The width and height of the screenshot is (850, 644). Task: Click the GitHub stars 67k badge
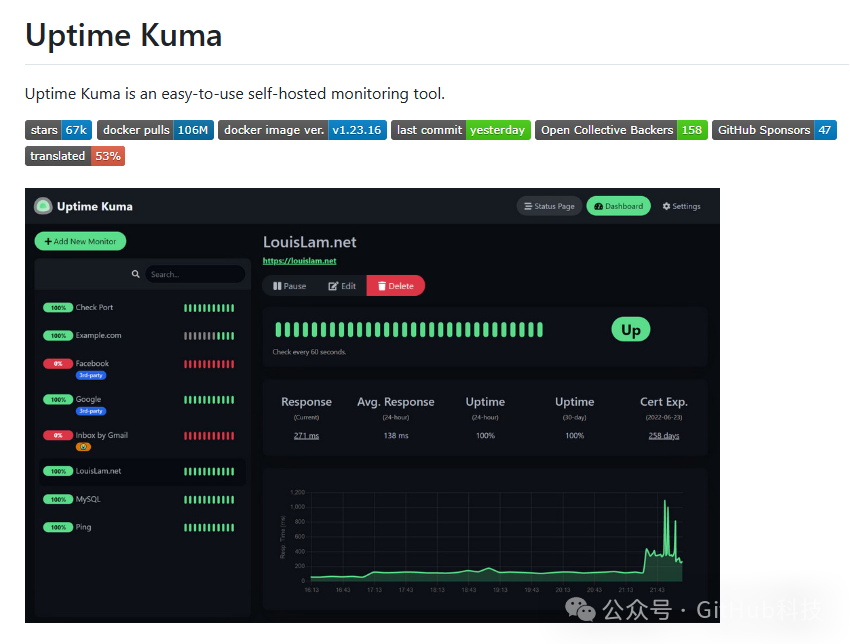pos(58,130)
